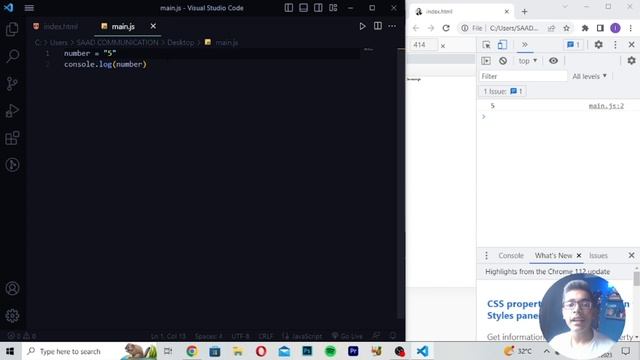Toggle secondary side bar layout icon

point(318,8)
